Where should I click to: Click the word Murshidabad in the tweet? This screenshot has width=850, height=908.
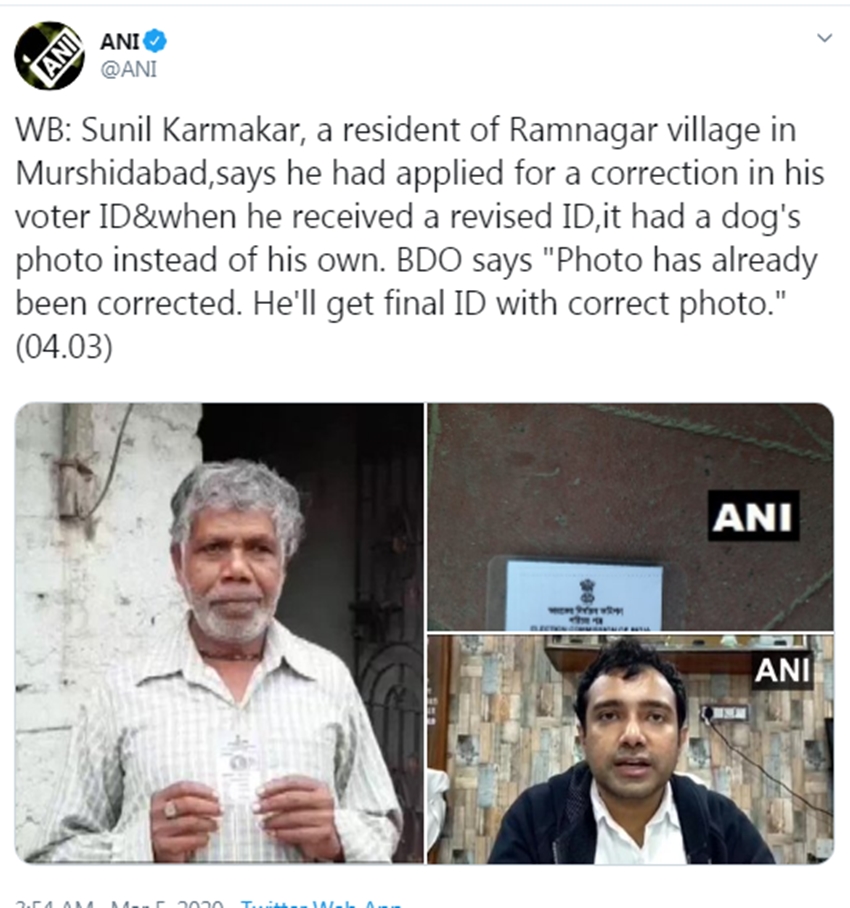pyautogui.click(x=111, y=174)
